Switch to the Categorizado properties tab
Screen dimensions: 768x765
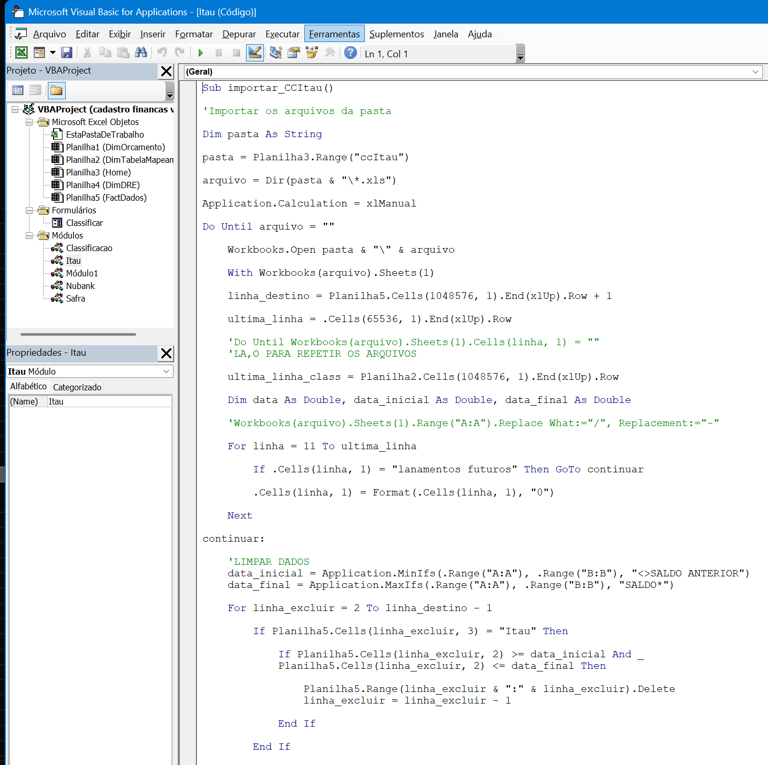(77, 387)
